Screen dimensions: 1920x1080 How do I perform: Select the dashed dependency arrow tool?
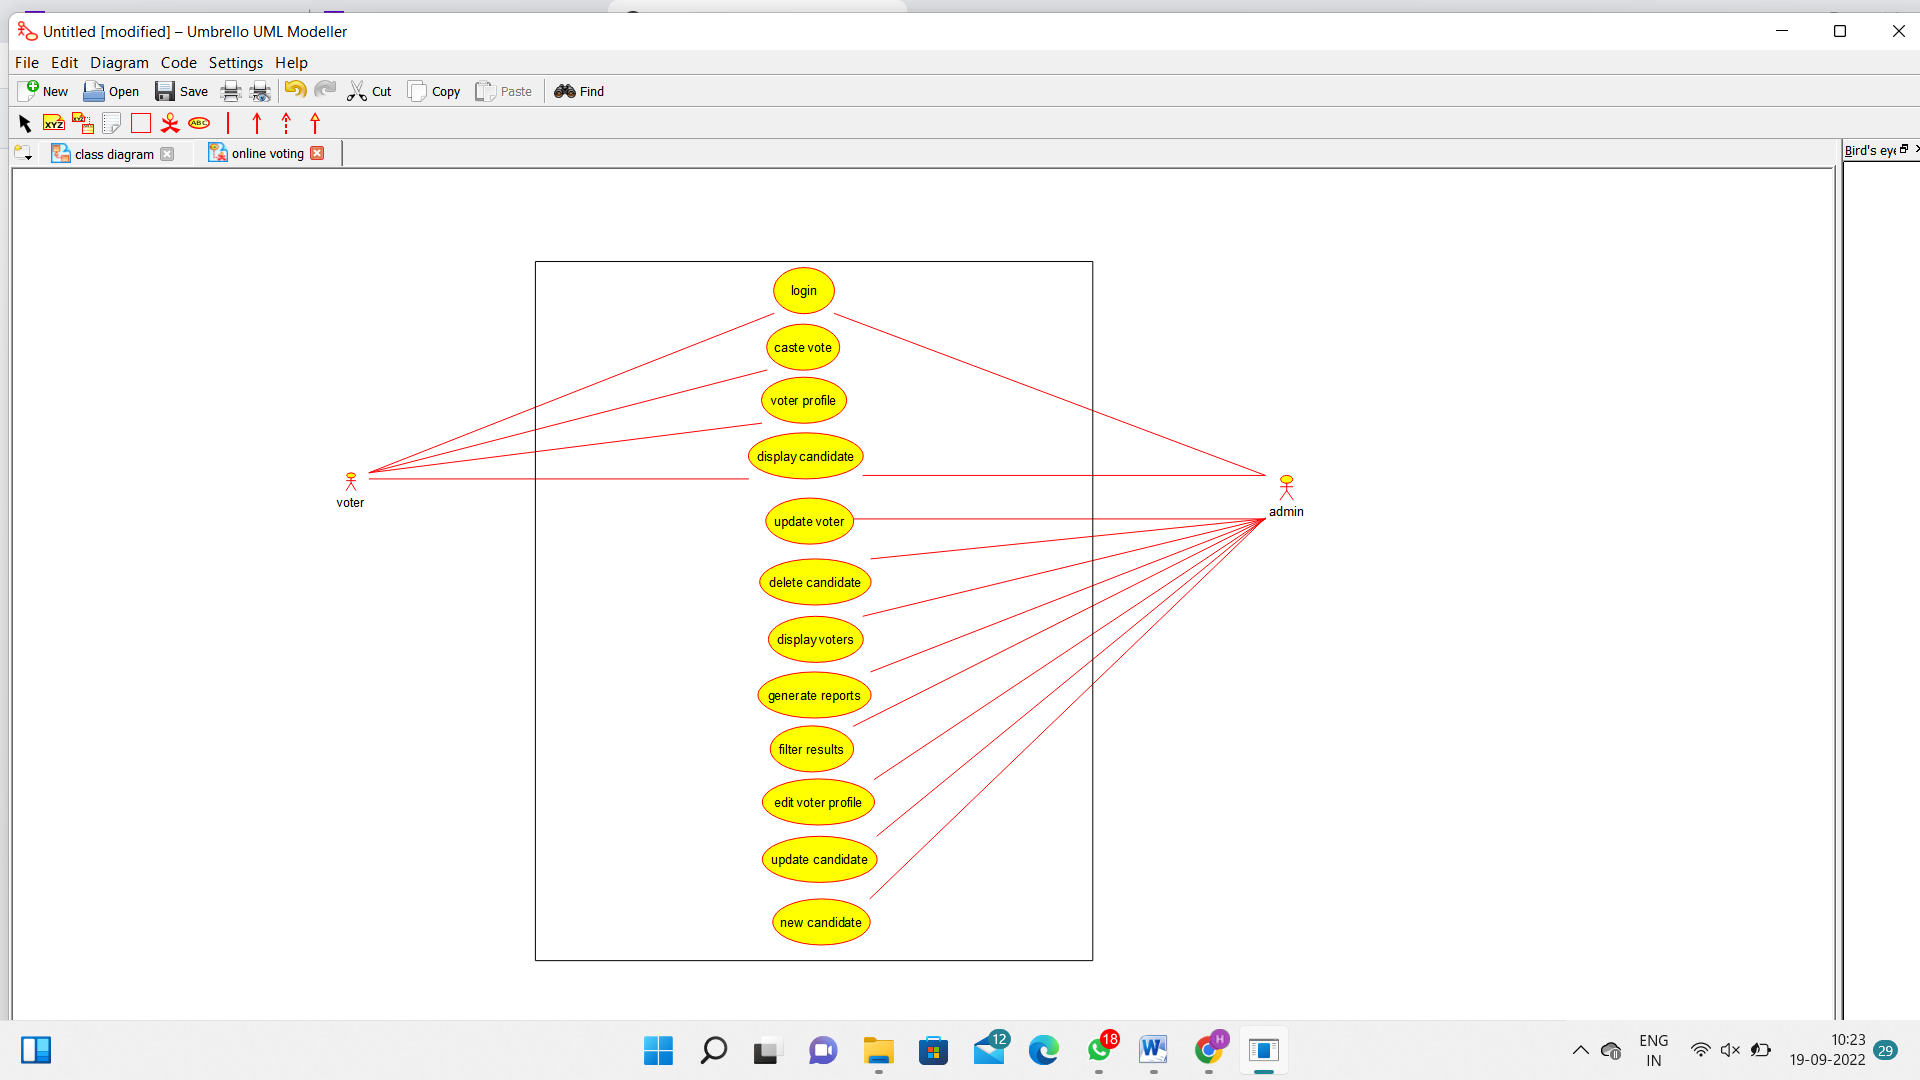[286, 123]
